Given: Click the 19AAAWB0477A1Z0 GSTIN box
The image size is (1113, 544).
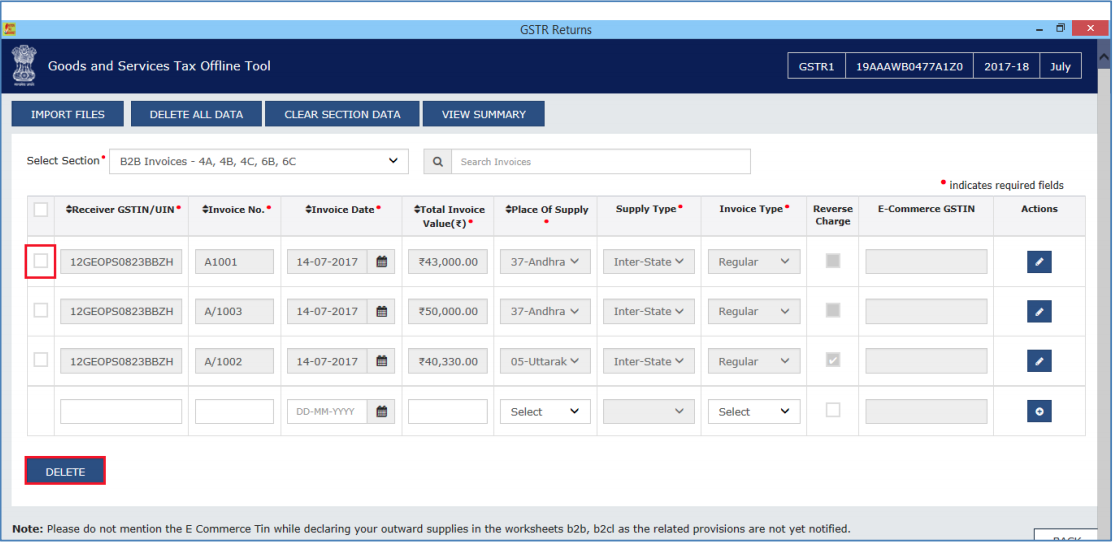Looking at the screenshot, I should 909,65.
